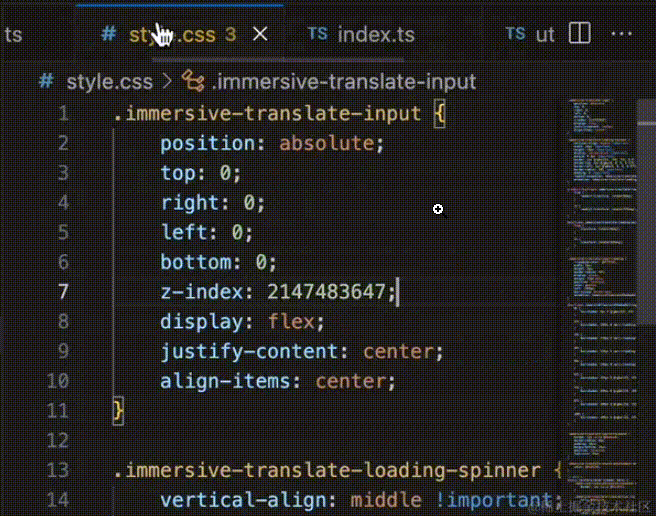Click the 'bottom: 0;' declaration
Image resolution: width=656 pixels, height=516 pixels.
tap(218, 262)
